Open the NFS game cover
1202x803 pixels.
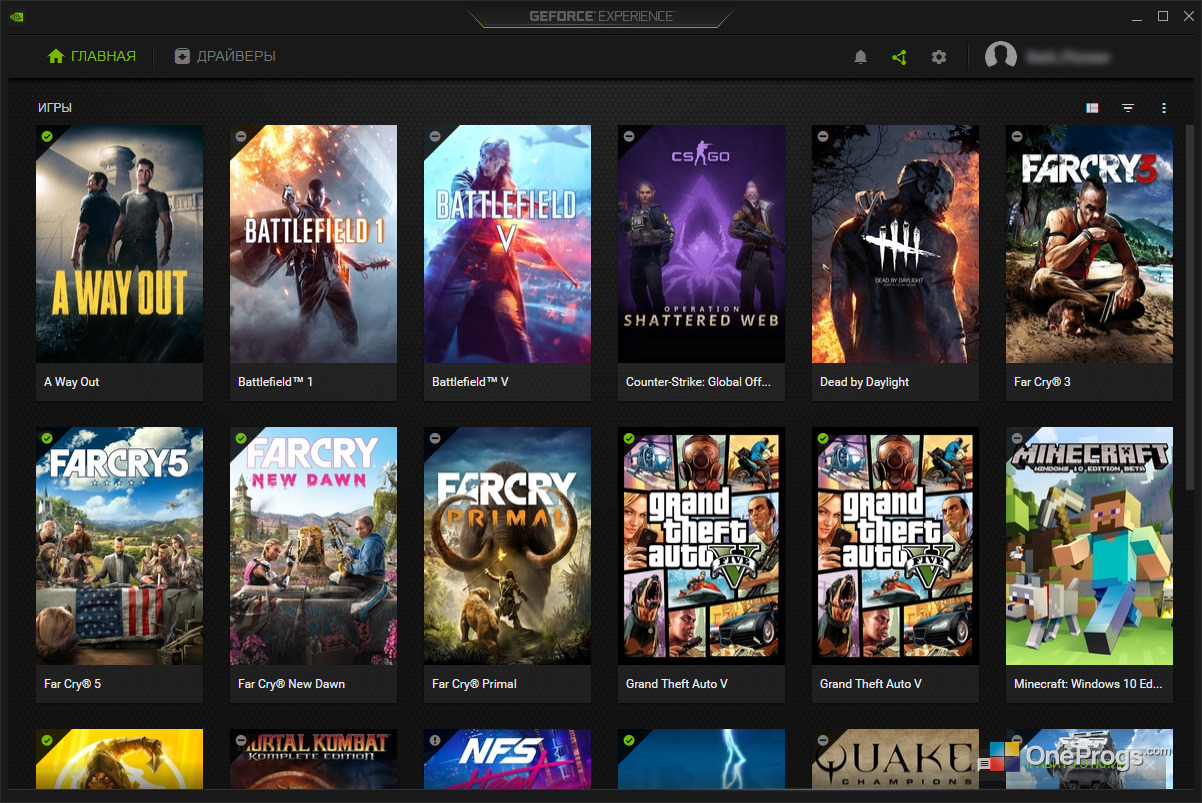(507, 760)
